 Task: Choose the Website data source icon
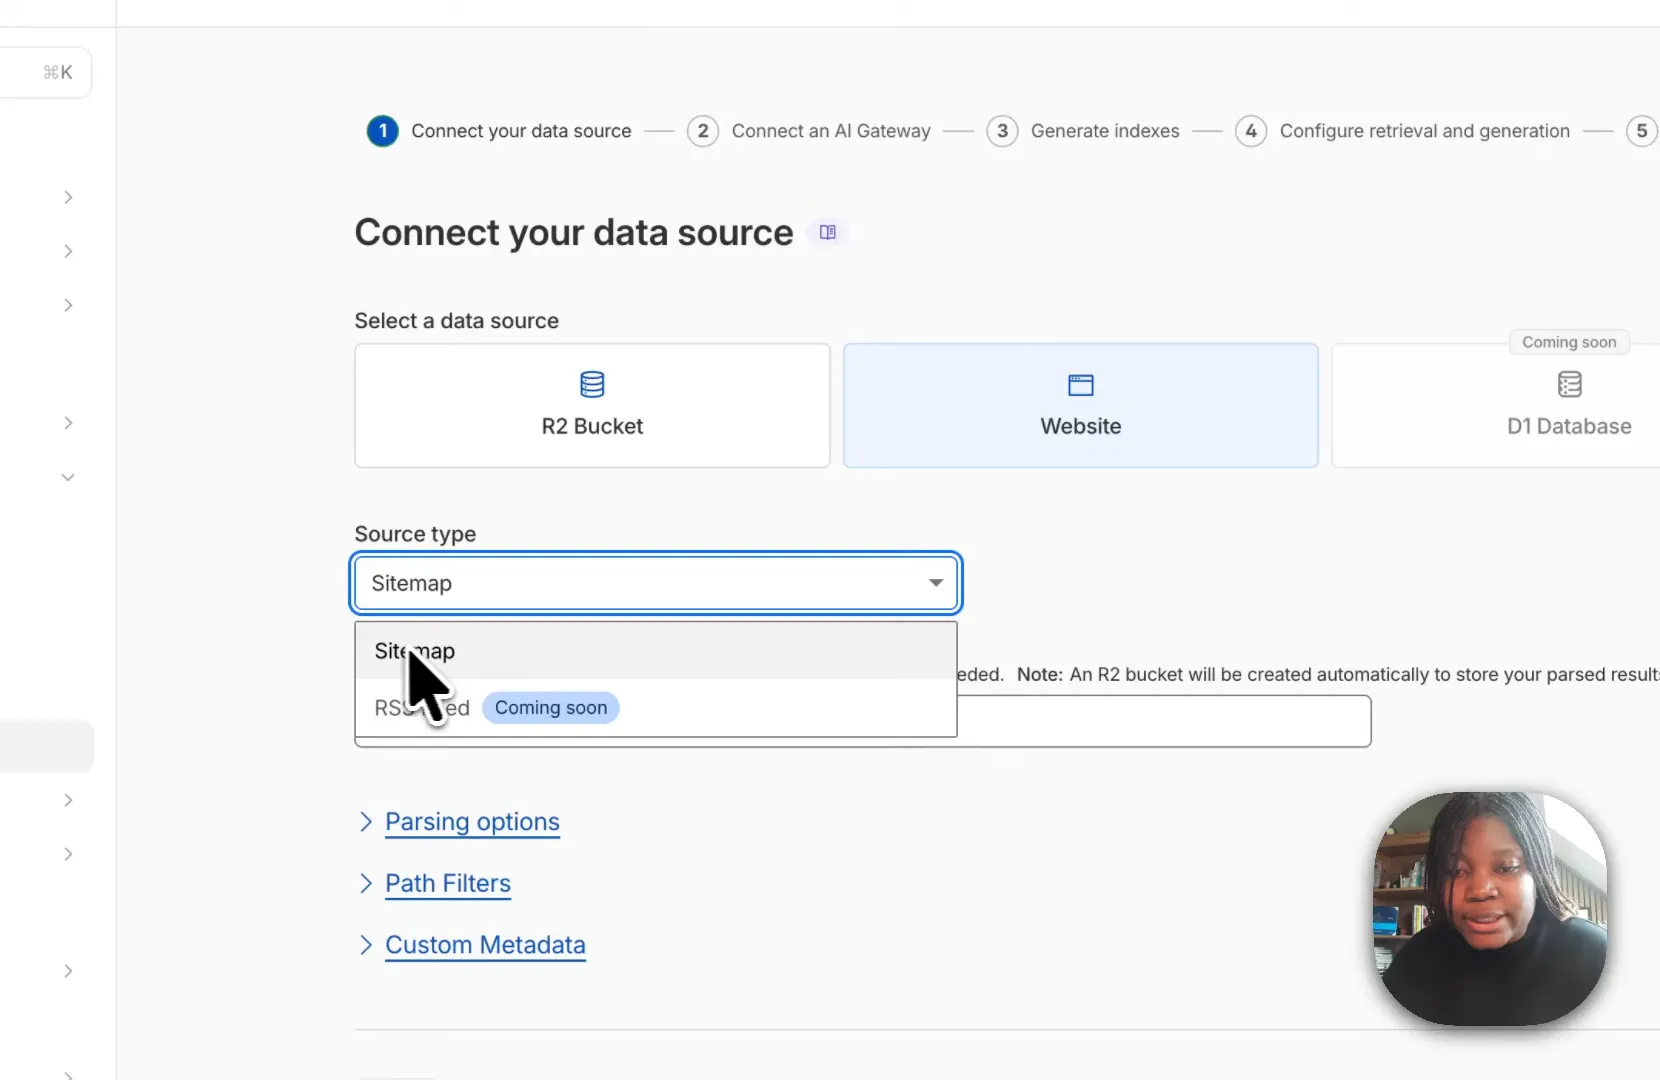tap(1080, 385)
